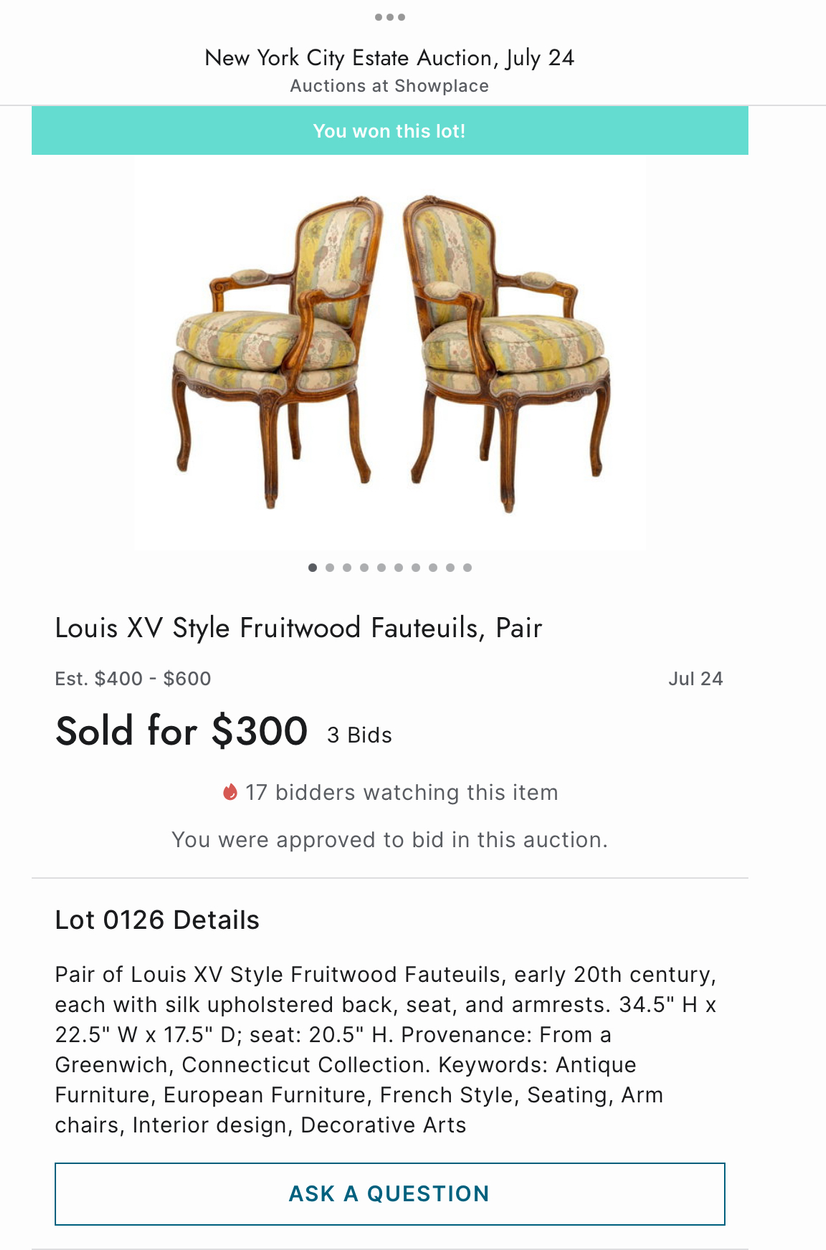826x1250 pixels.
Task: View the 3 Bids history
Action: [x=359, y=736]
